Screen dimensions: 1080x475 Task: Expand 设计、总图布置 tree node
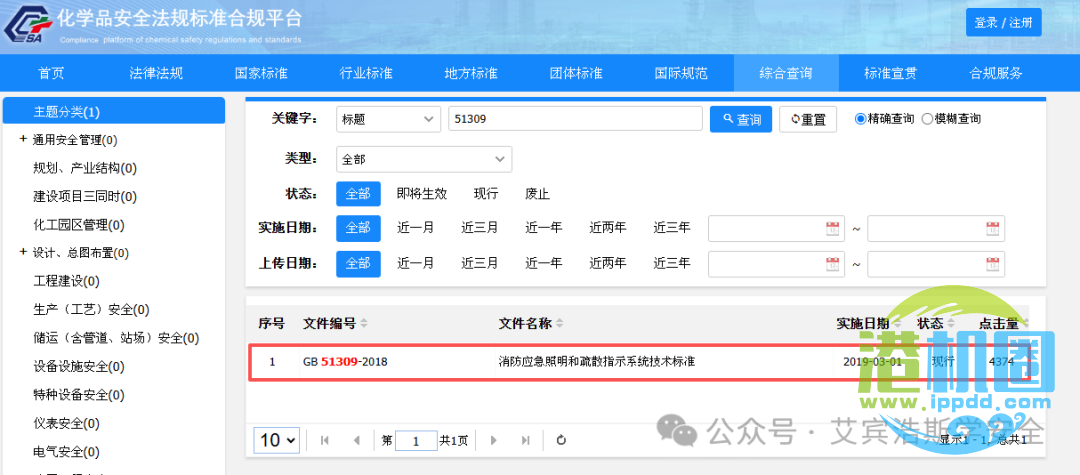pyautogui.click(x=23, y=253)
